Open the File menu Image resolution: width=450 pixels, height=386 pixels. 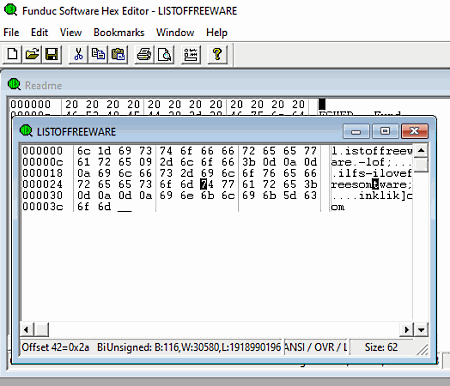pyautogui.click(x=11, y=32)
